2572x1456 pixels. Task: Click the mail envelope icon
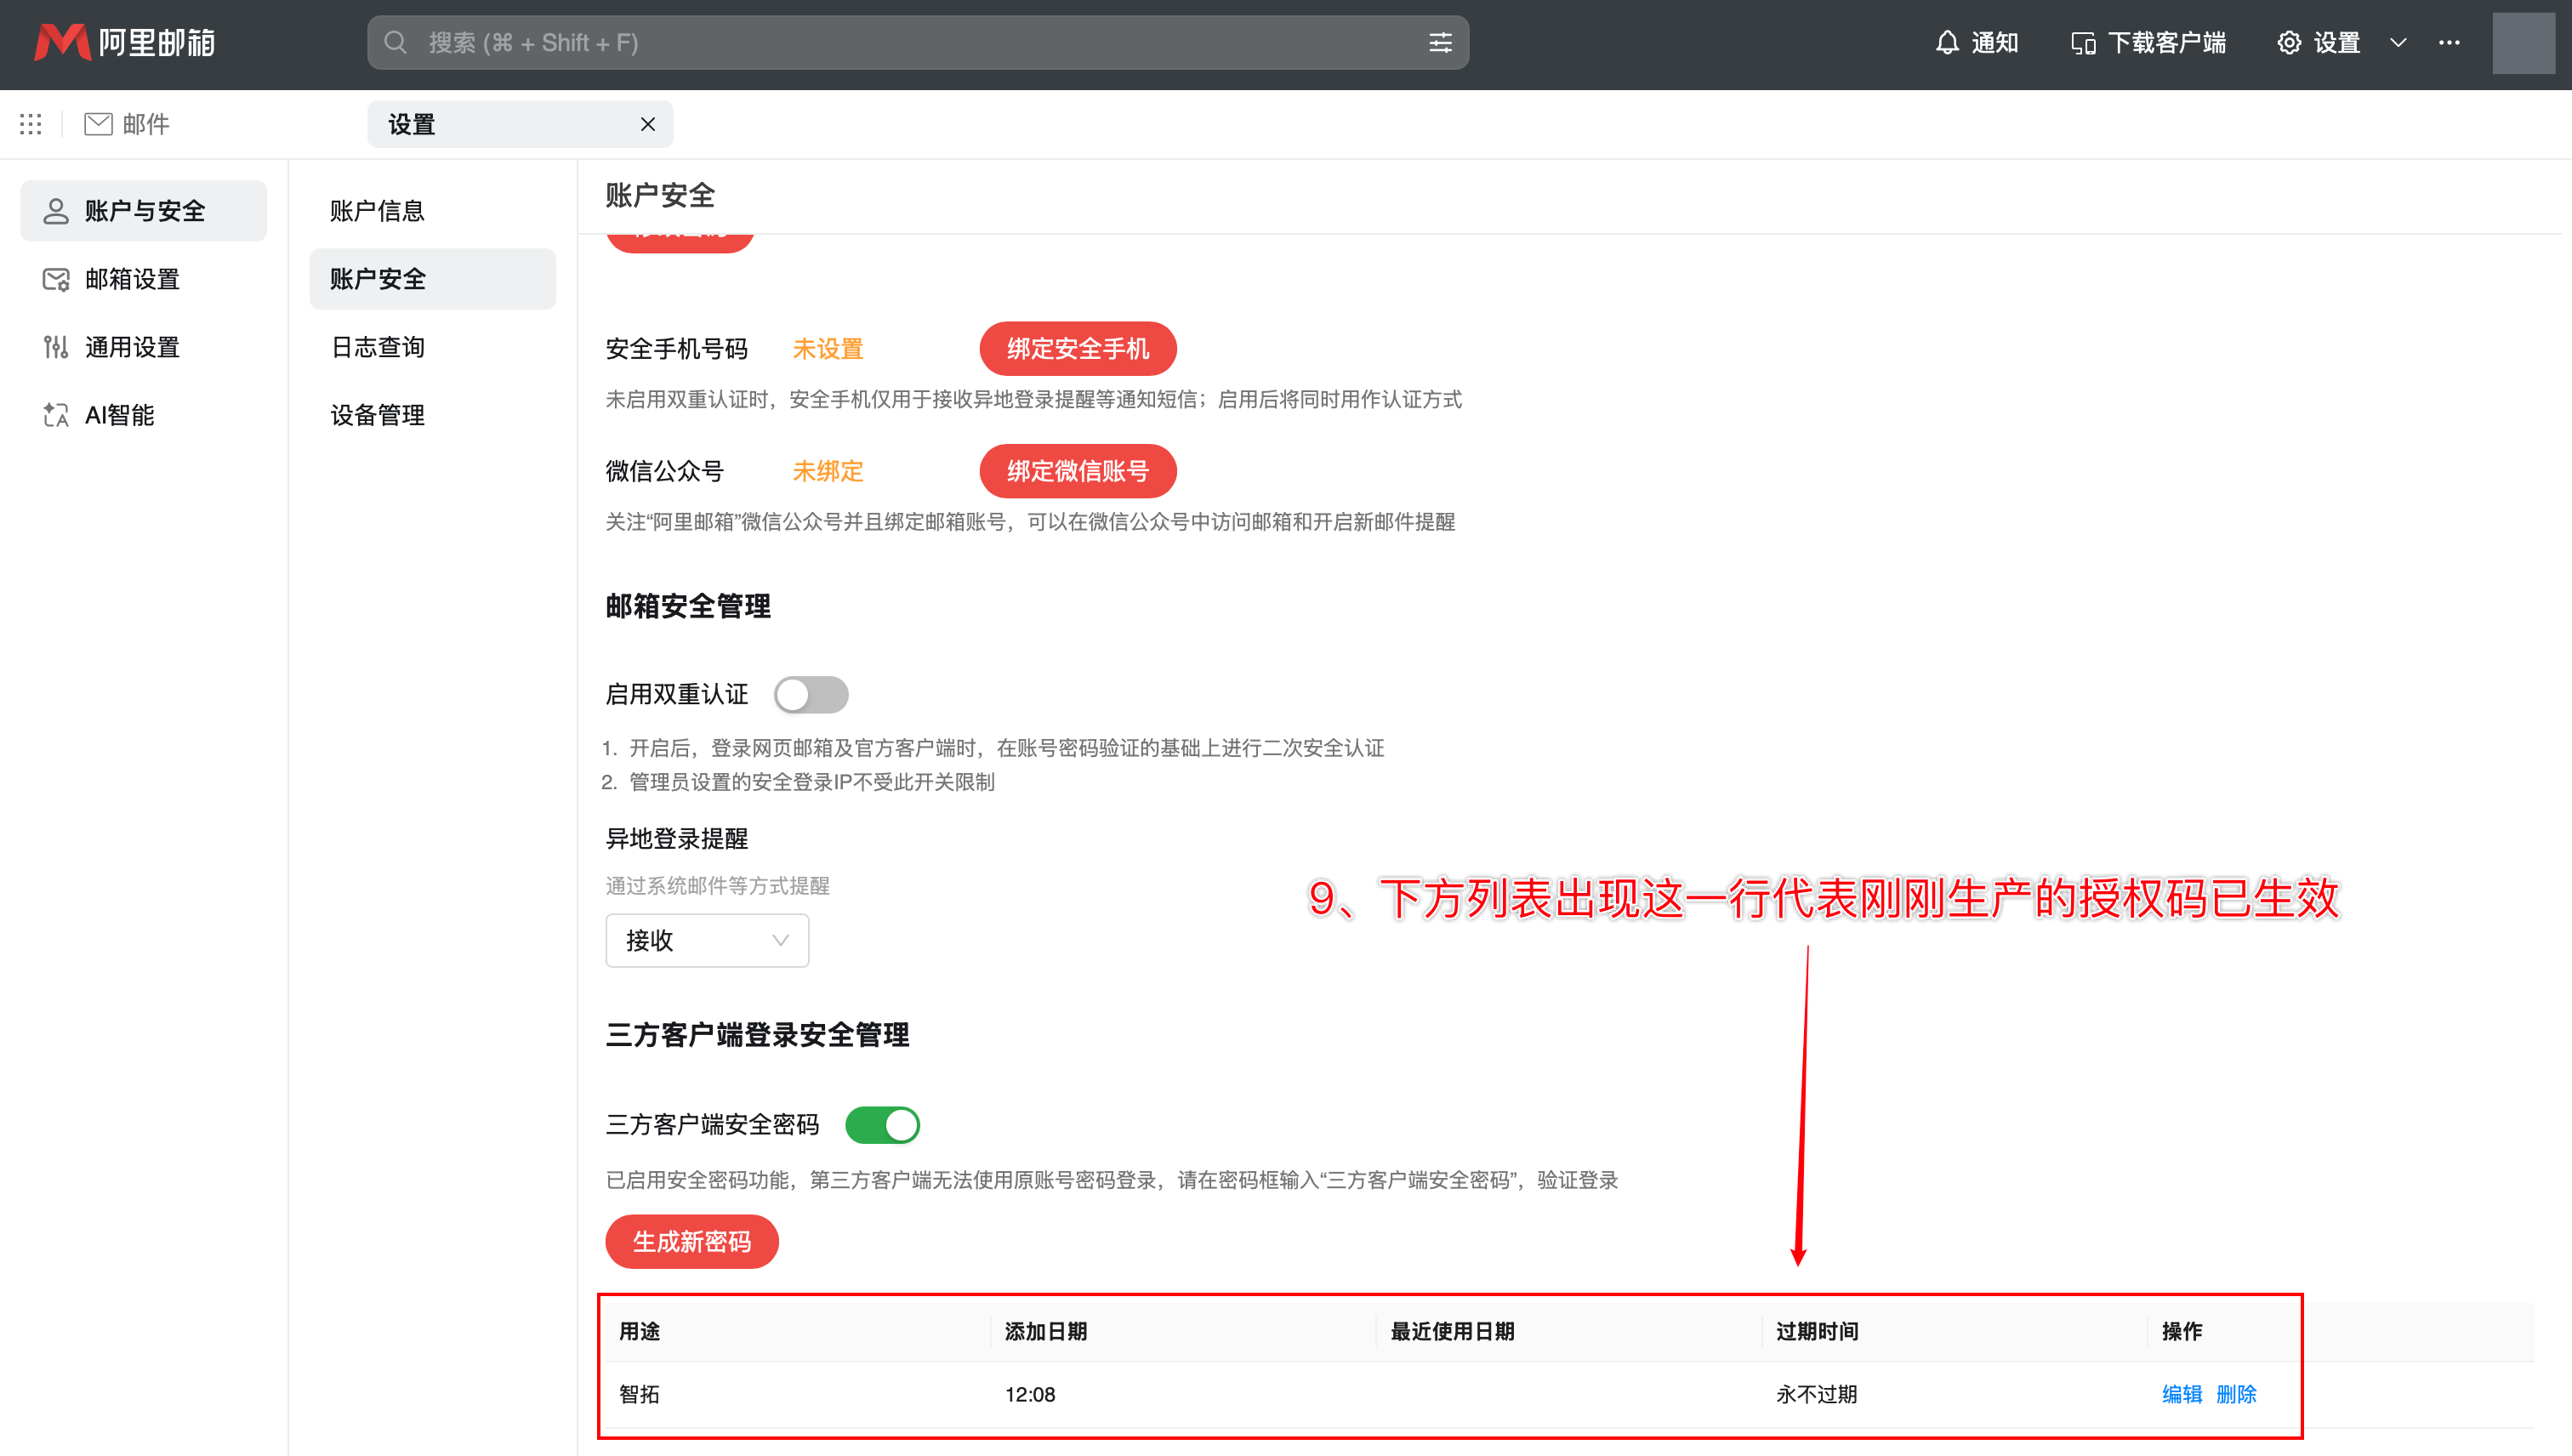click(x=98, y=124)
